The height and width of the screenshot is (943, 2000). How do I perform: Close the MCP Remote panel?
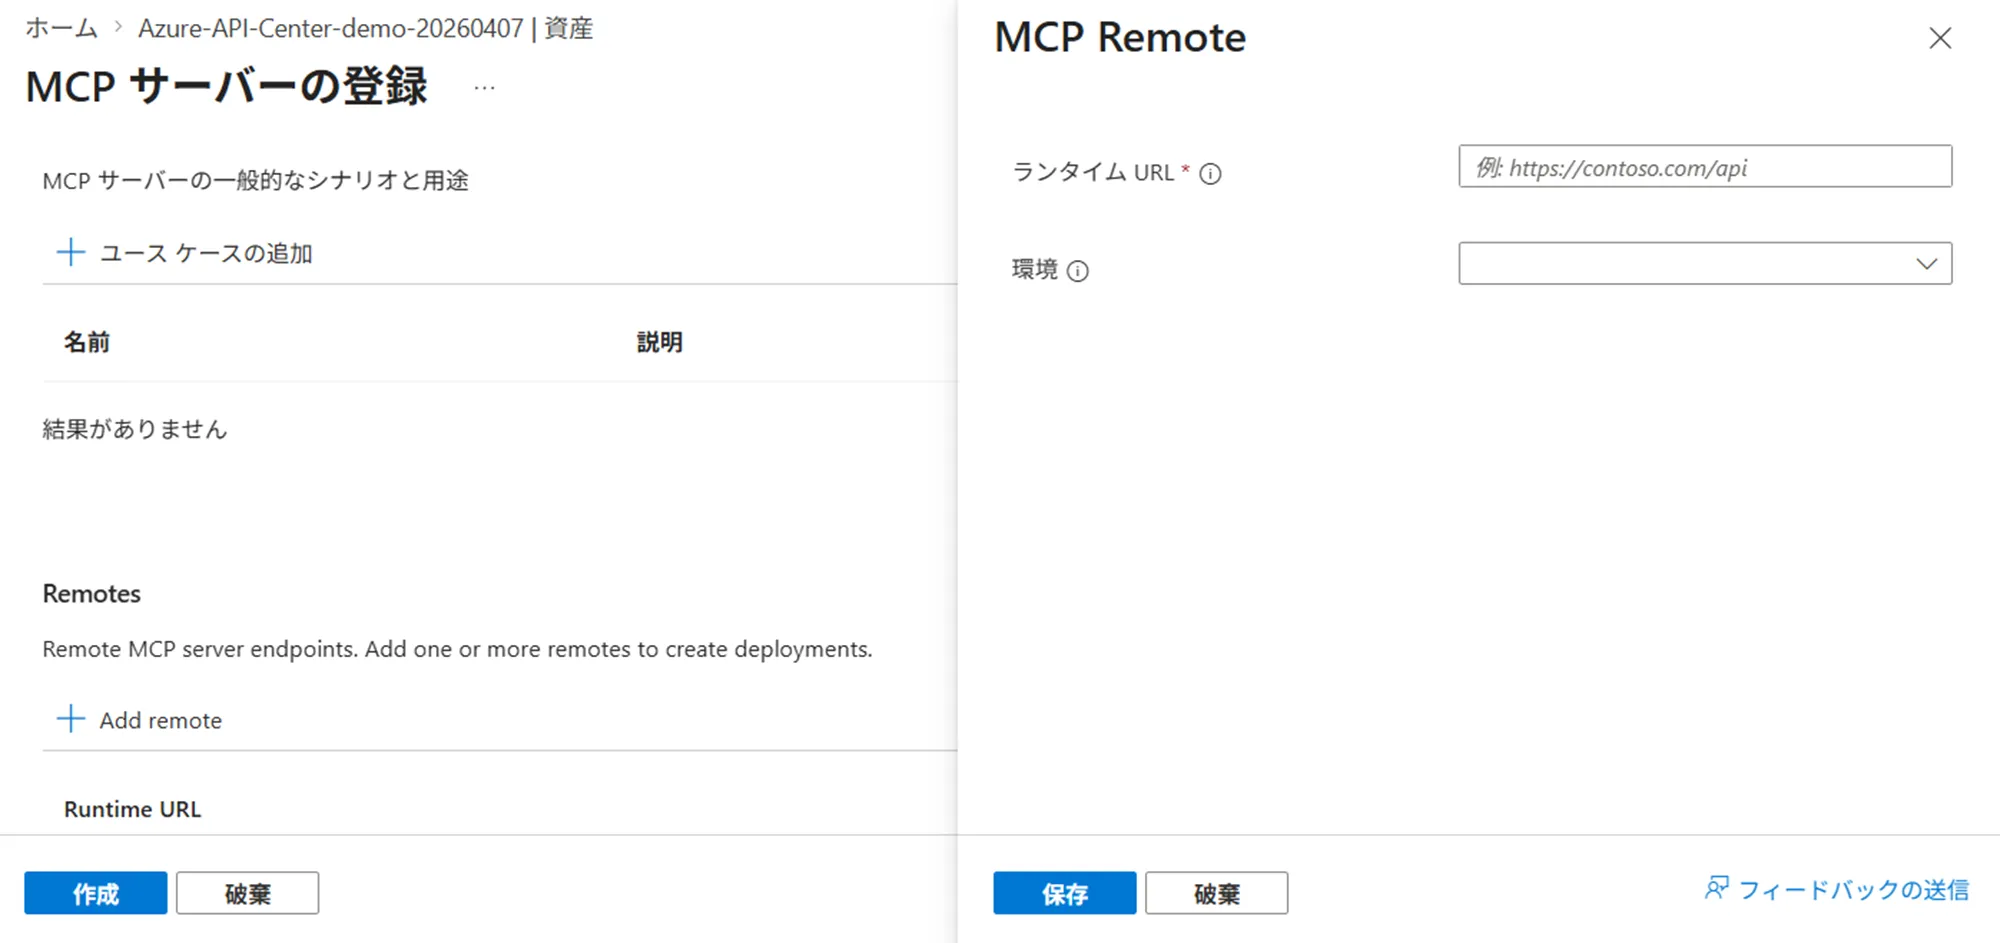click(x=1940, y=37)
